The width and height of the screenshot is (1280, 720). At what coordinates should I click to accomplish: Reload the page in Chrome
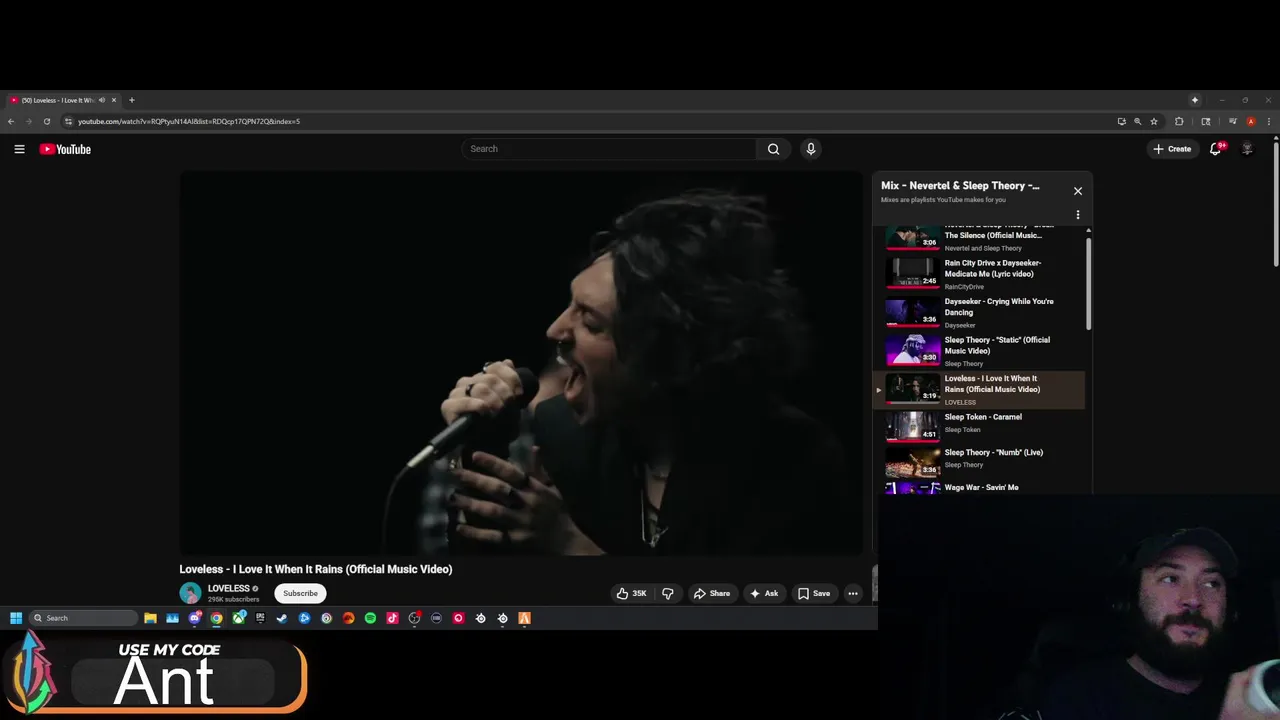[x=46, y=121]
